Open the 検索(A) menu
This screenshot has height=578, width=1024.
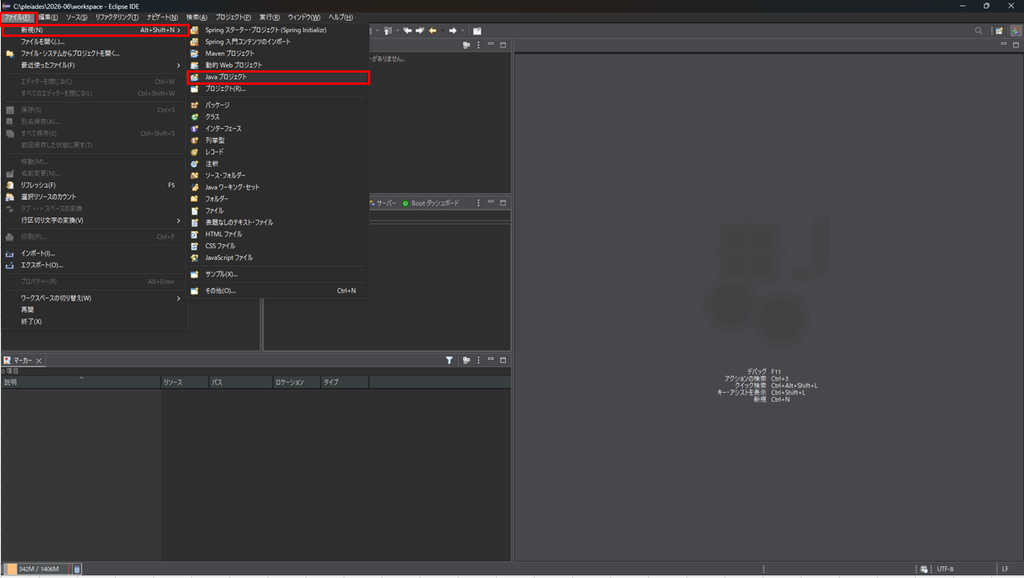[x=197, y=18]
